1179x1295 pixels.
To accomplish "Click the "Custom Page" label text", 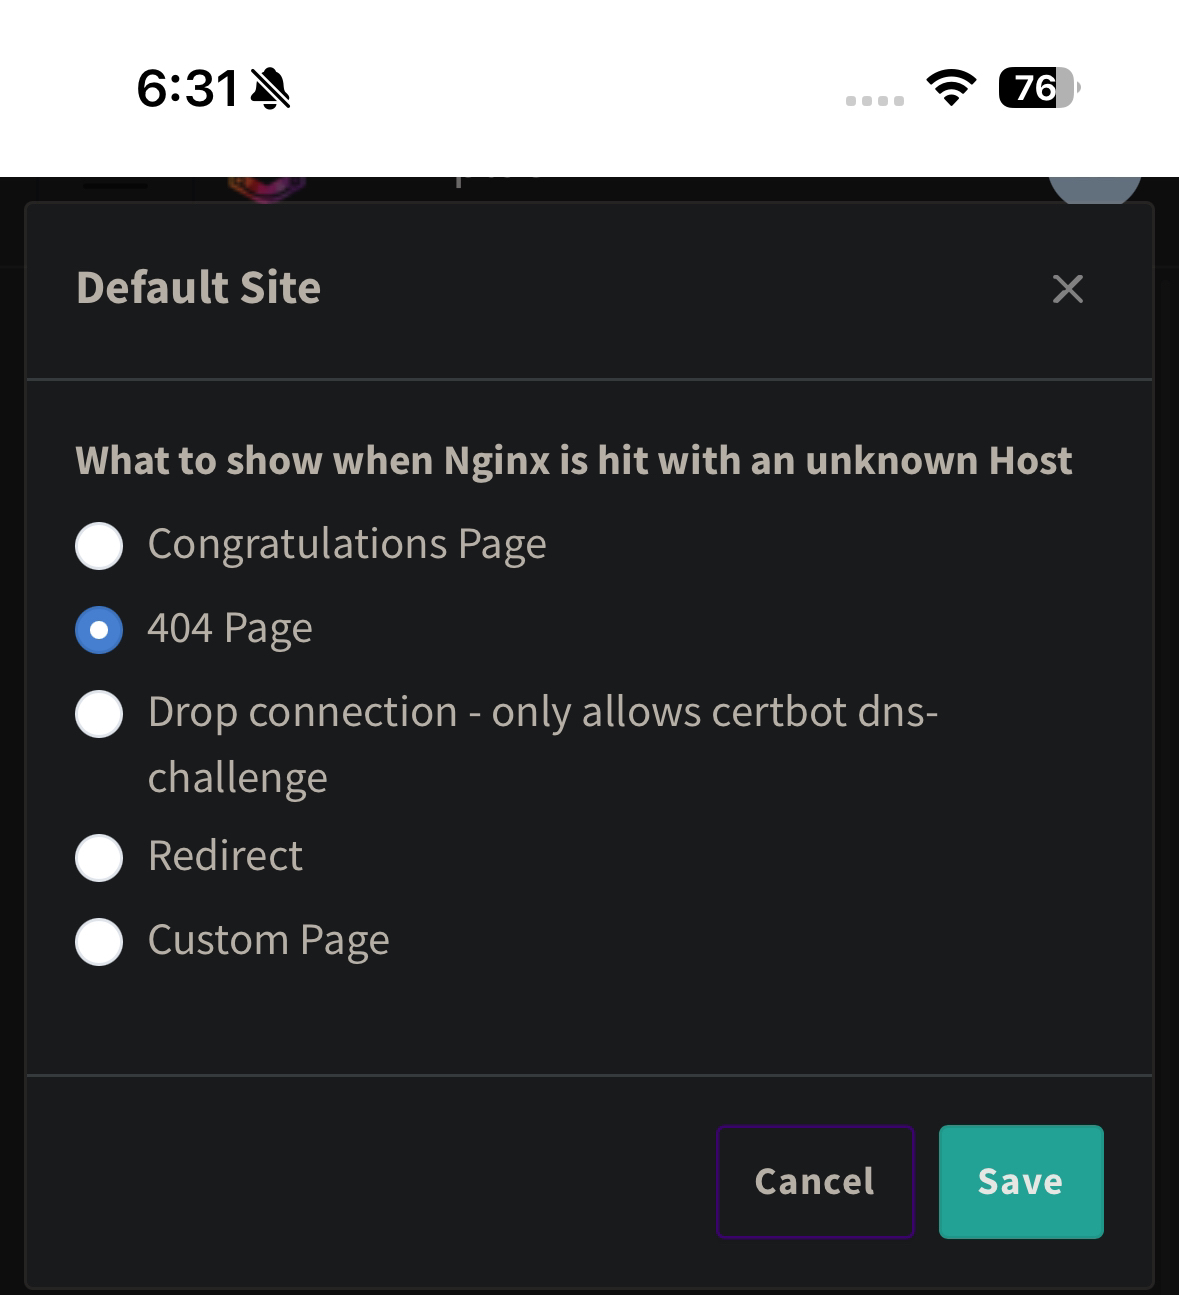I will (x=268, y=940).
